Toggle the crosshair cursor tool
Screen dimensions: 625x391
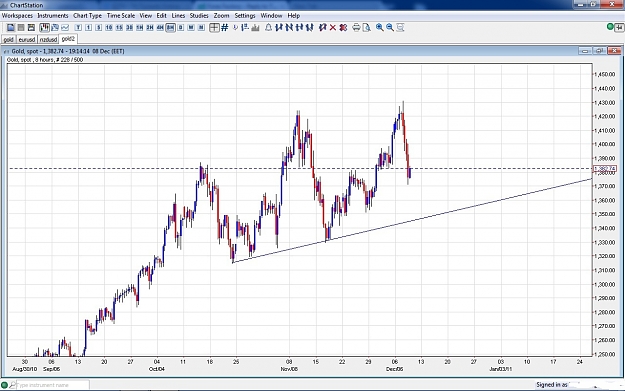214,28
